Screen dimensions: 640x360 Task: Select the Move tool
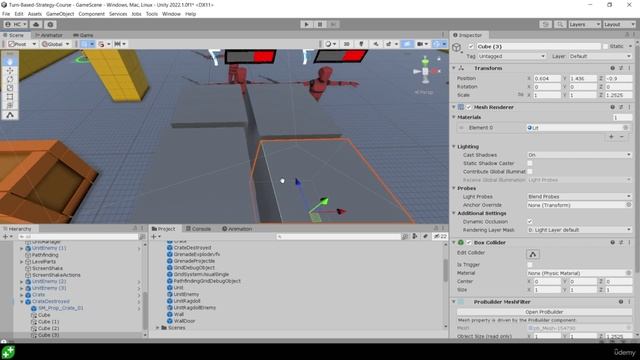click(x=10, y=71)
